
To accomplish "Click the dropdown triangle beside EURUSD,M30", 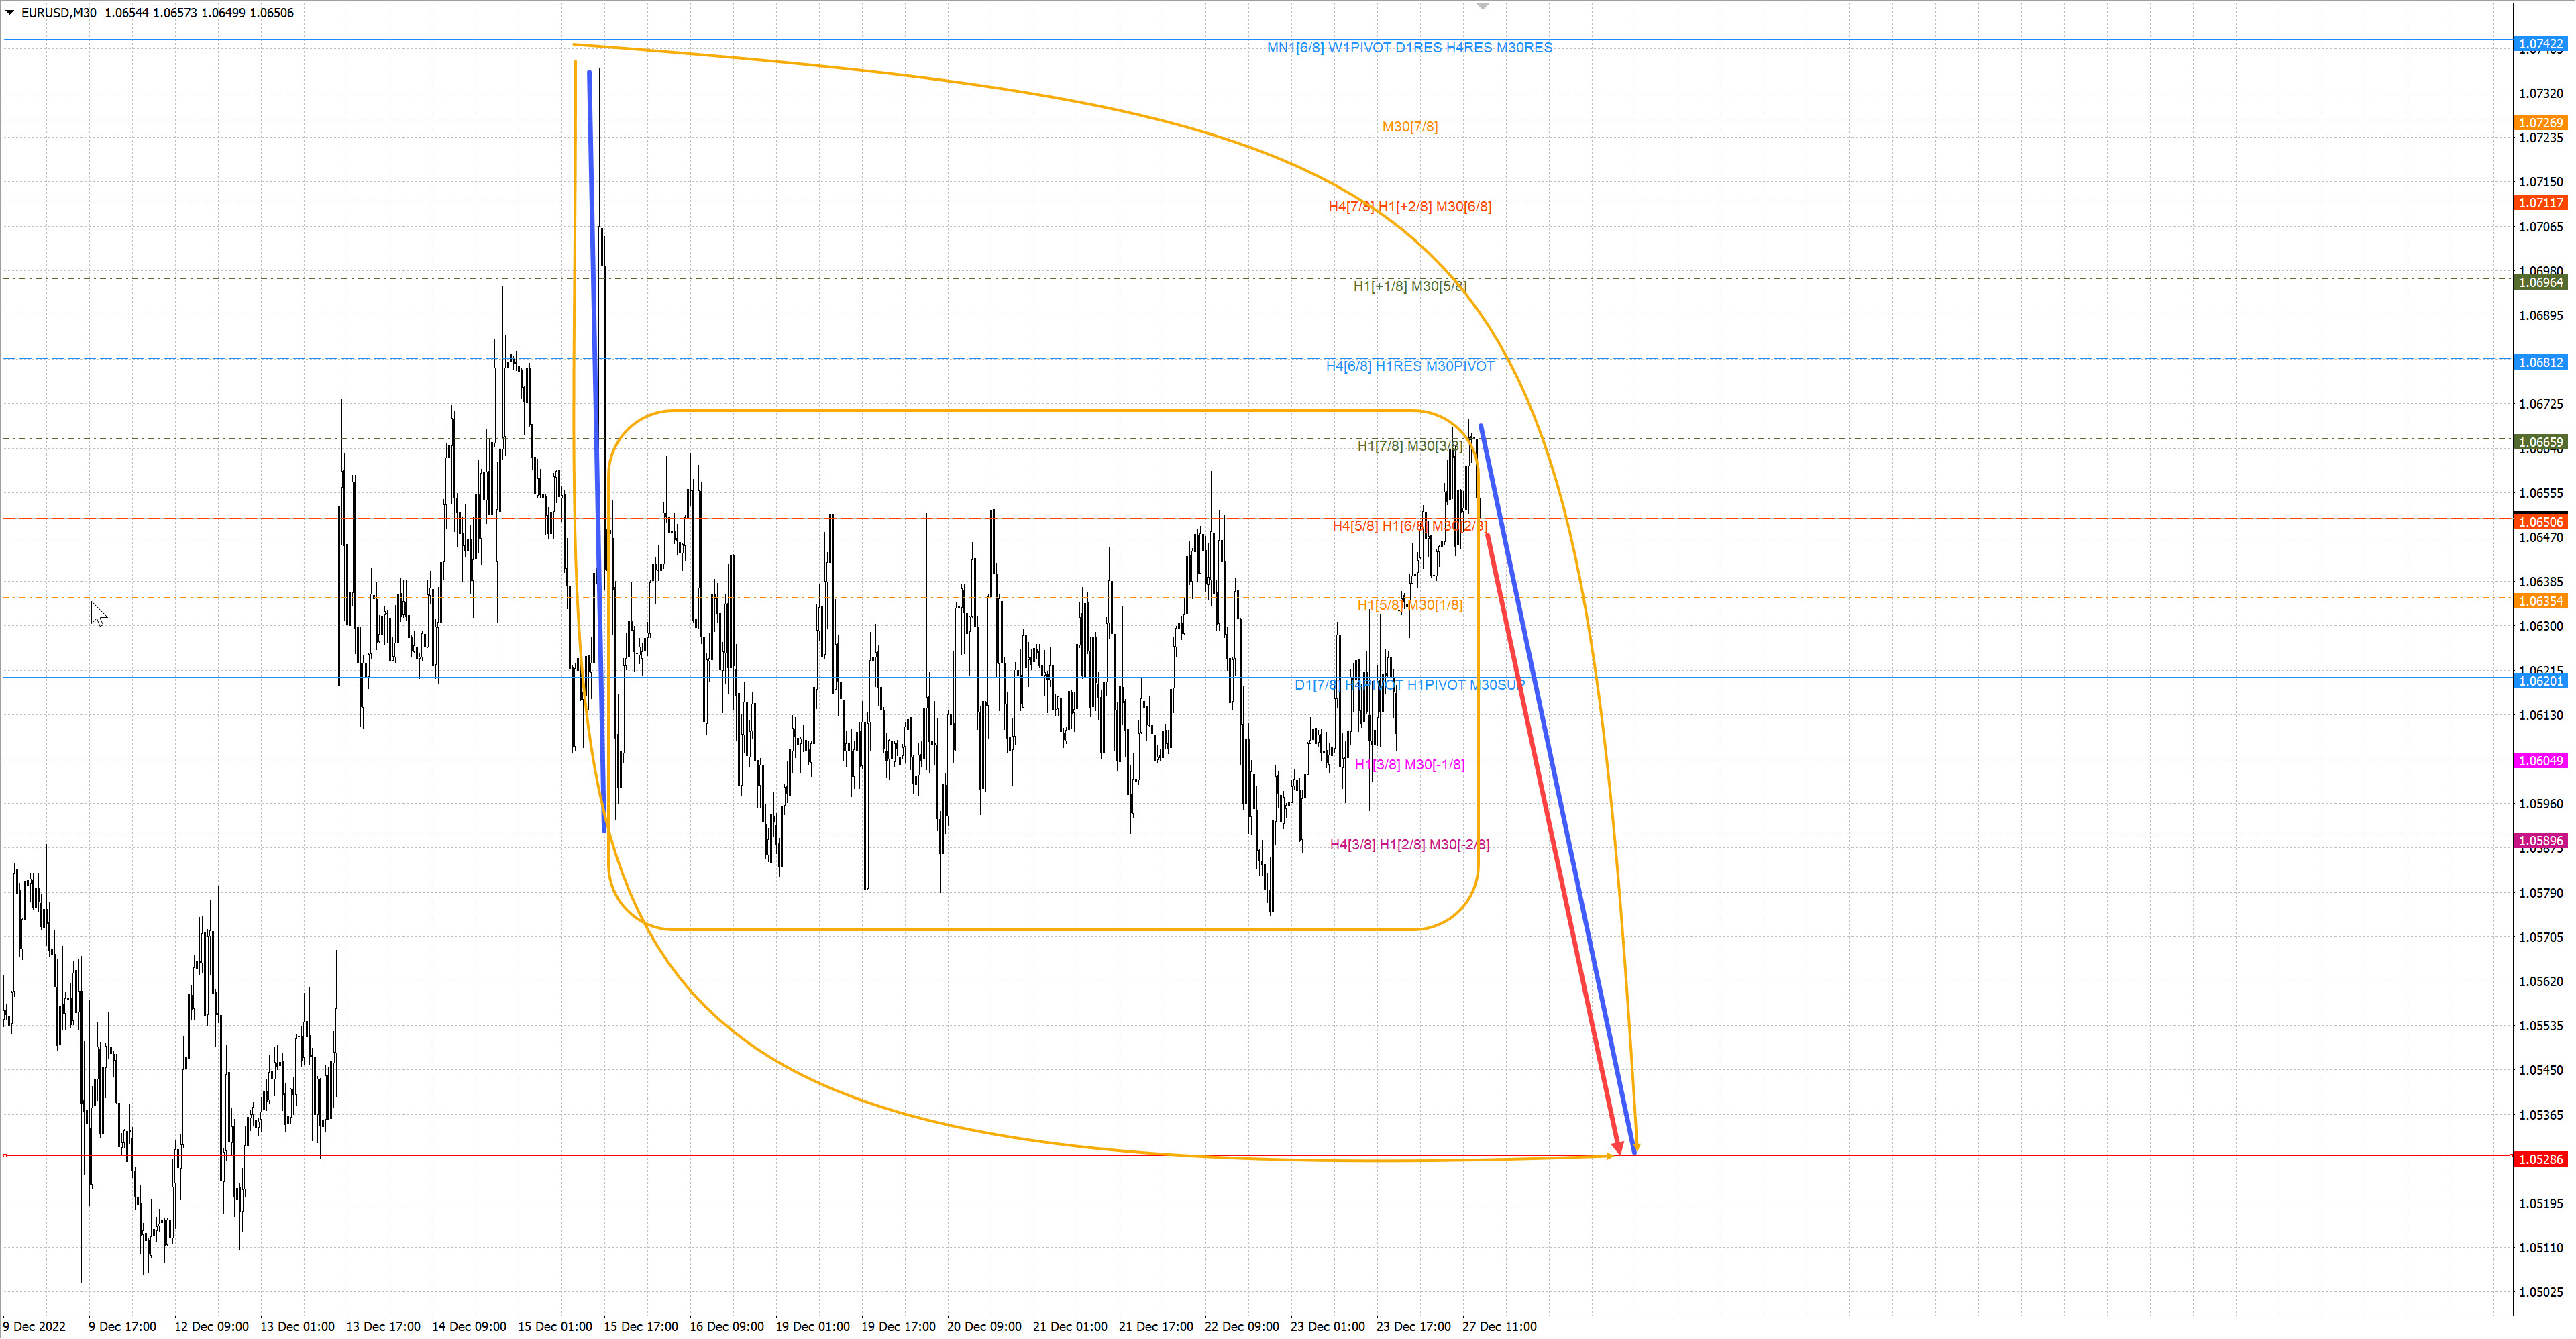I will pos(10,13).
